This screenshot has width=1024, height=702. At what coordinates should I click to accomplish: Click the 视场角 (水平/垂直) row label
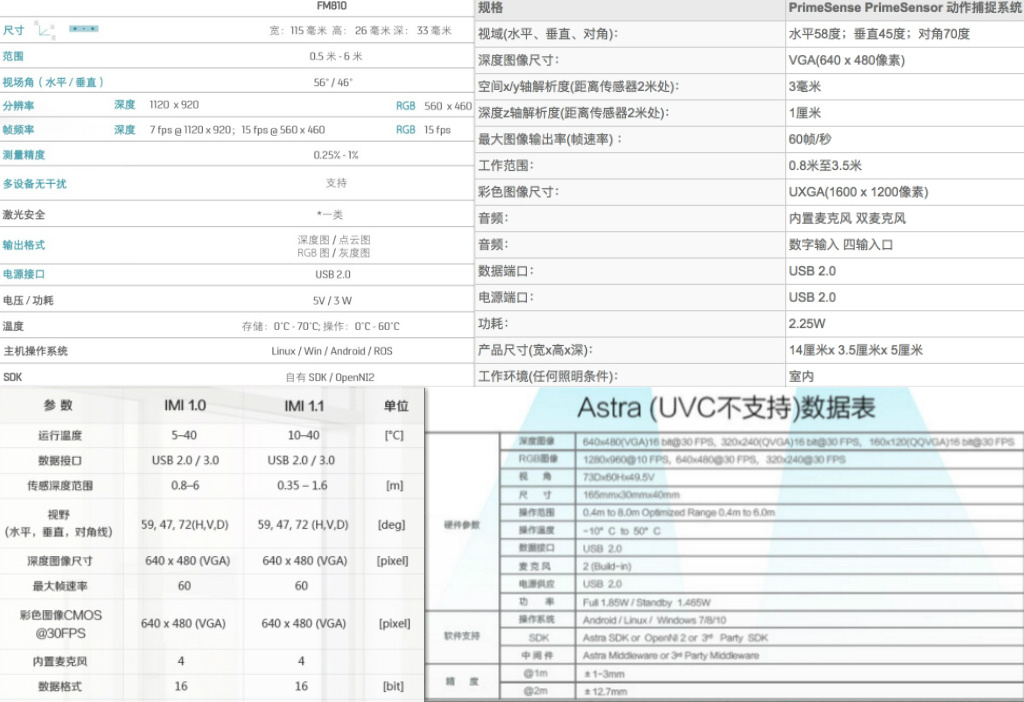tap(53, 82)
